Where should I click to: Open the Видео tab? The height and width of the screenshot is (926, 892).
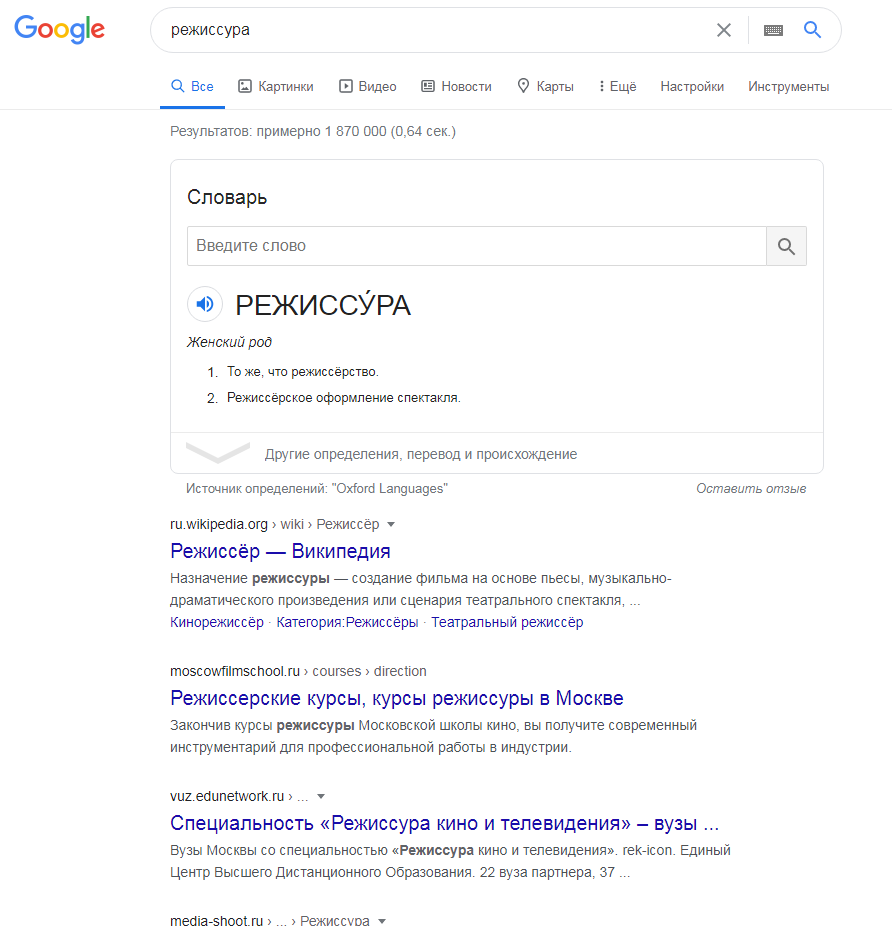pos(367,86)
